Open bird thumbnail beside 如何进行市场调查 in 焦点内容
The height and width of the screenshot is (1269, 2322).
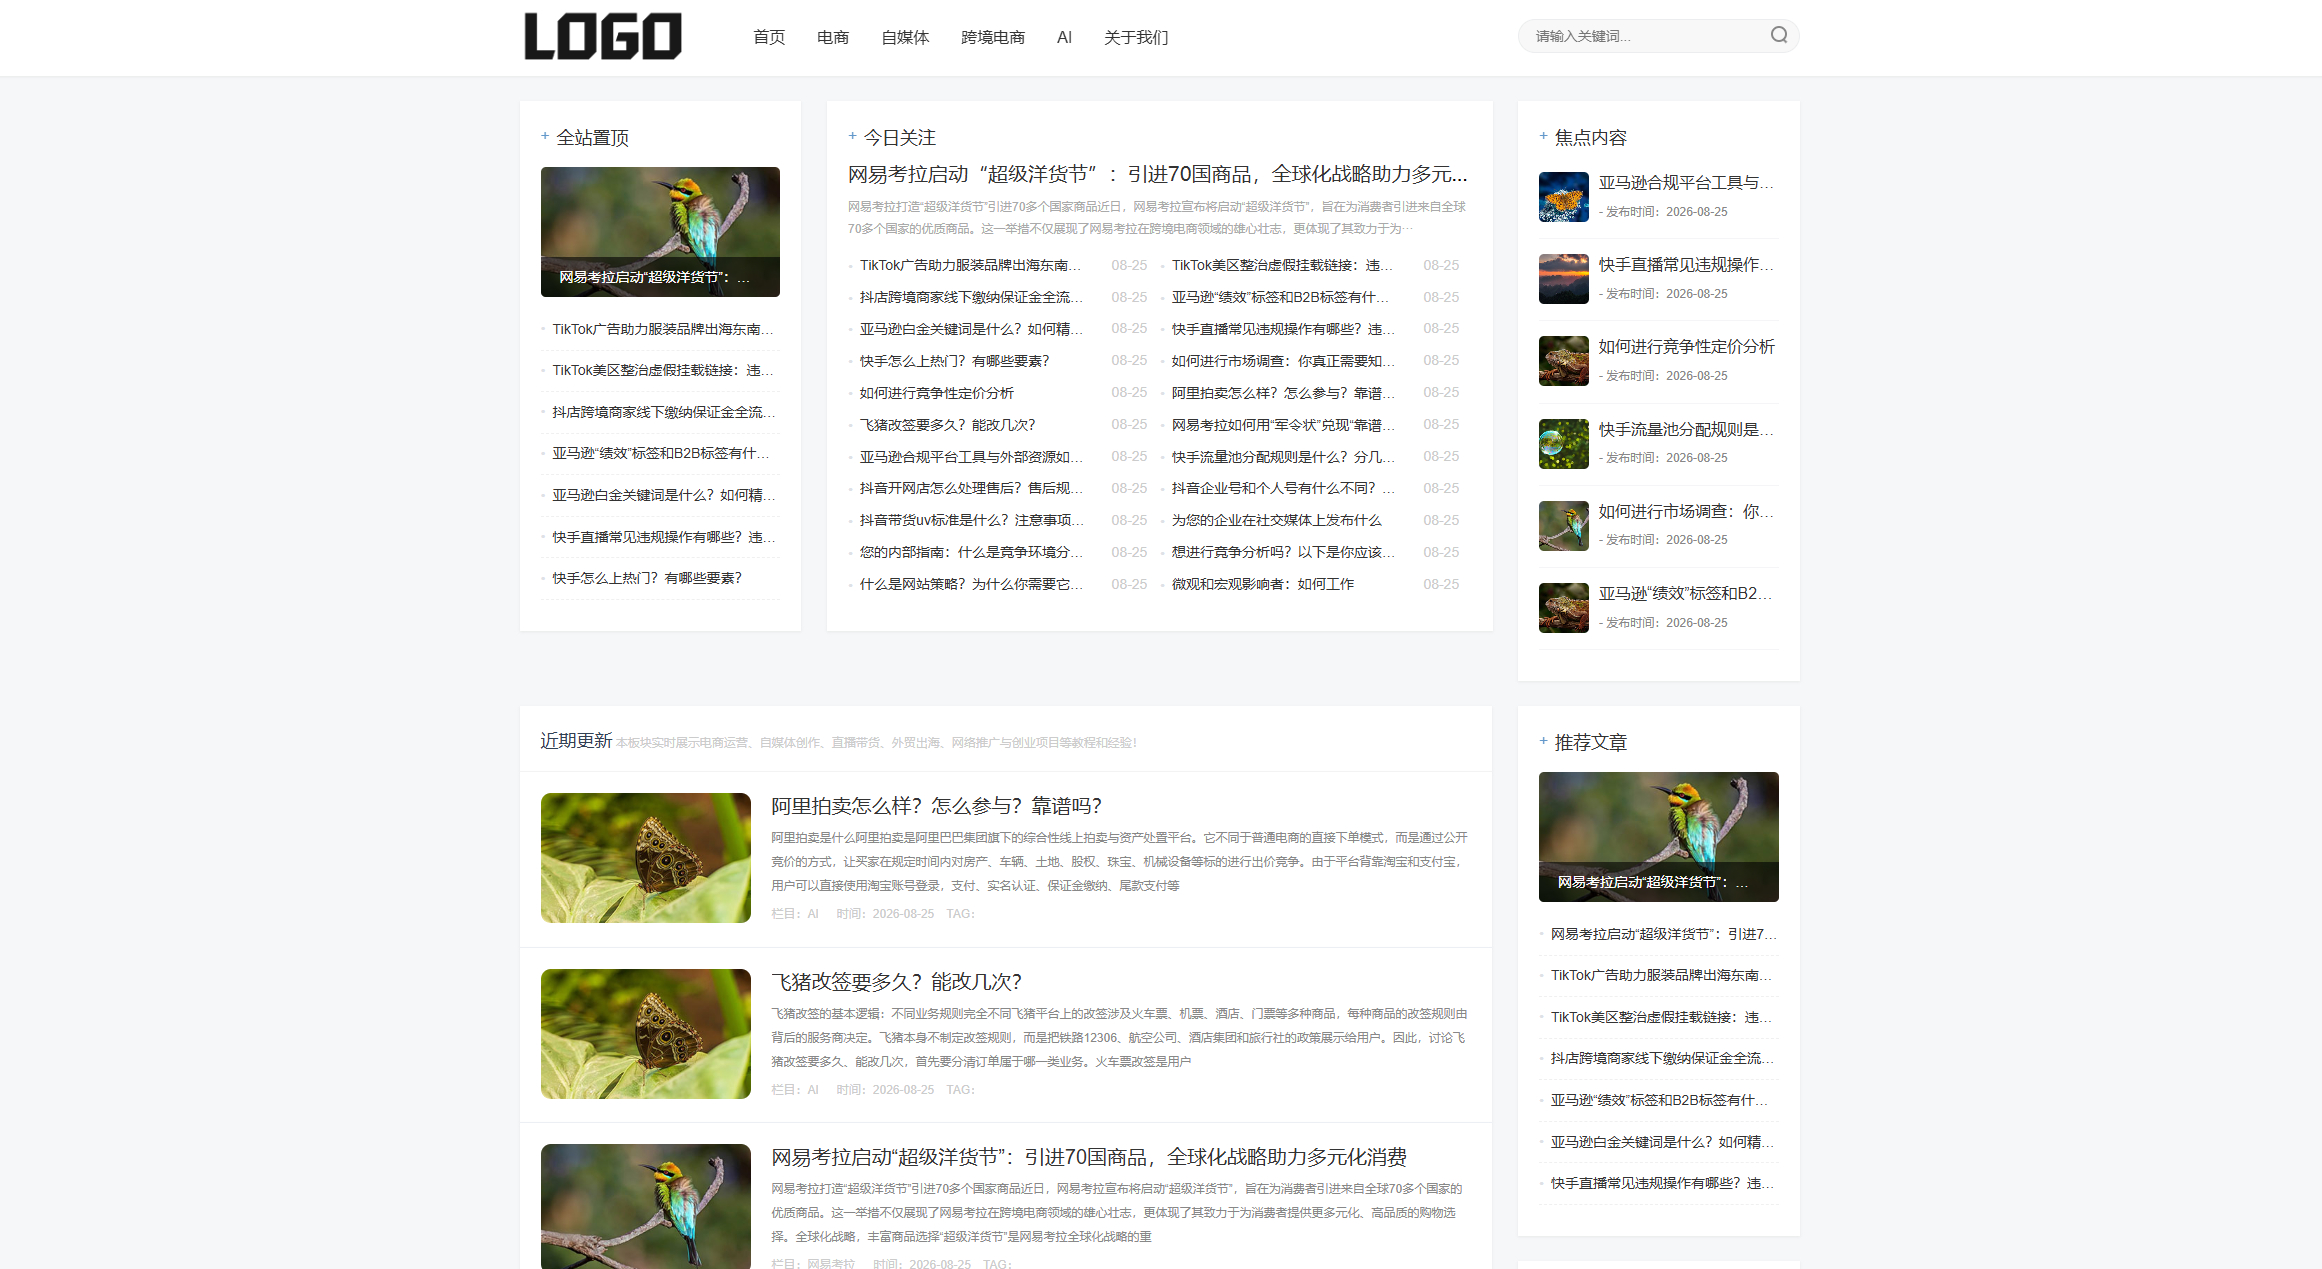click(x=1564, y=526)
